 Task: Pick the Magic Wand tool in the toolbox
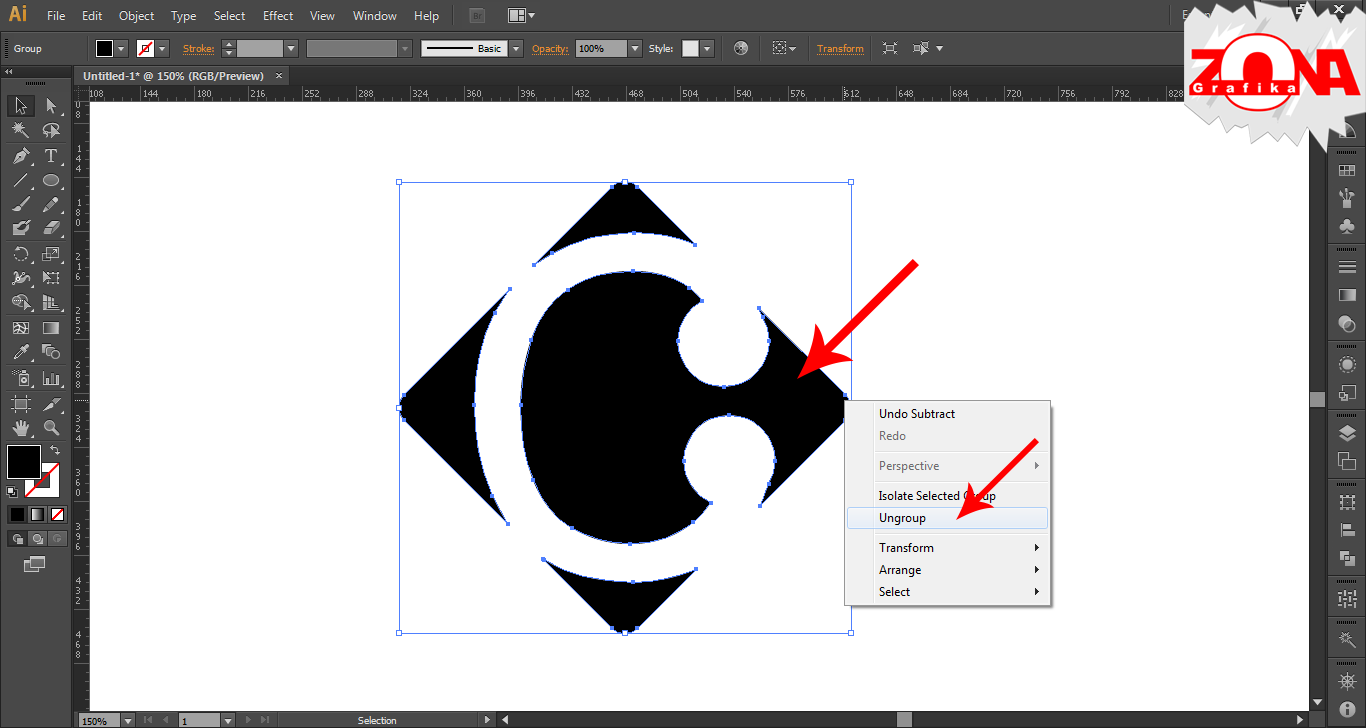point(20,130)
